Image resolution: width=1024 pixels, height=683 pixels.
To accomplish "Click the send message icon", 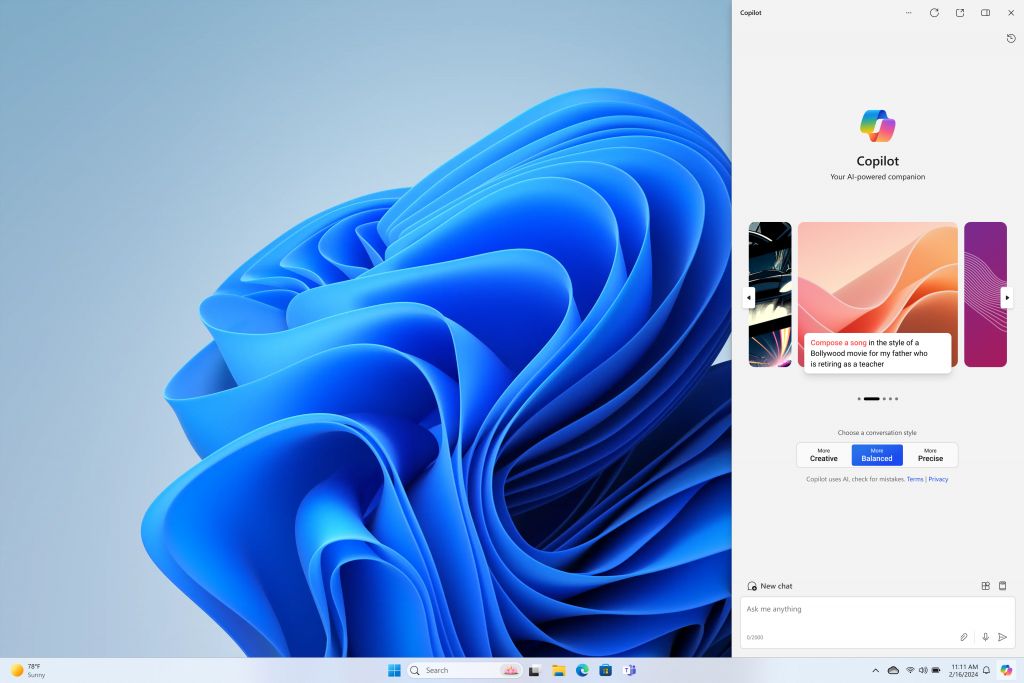I will (1004, 637).
